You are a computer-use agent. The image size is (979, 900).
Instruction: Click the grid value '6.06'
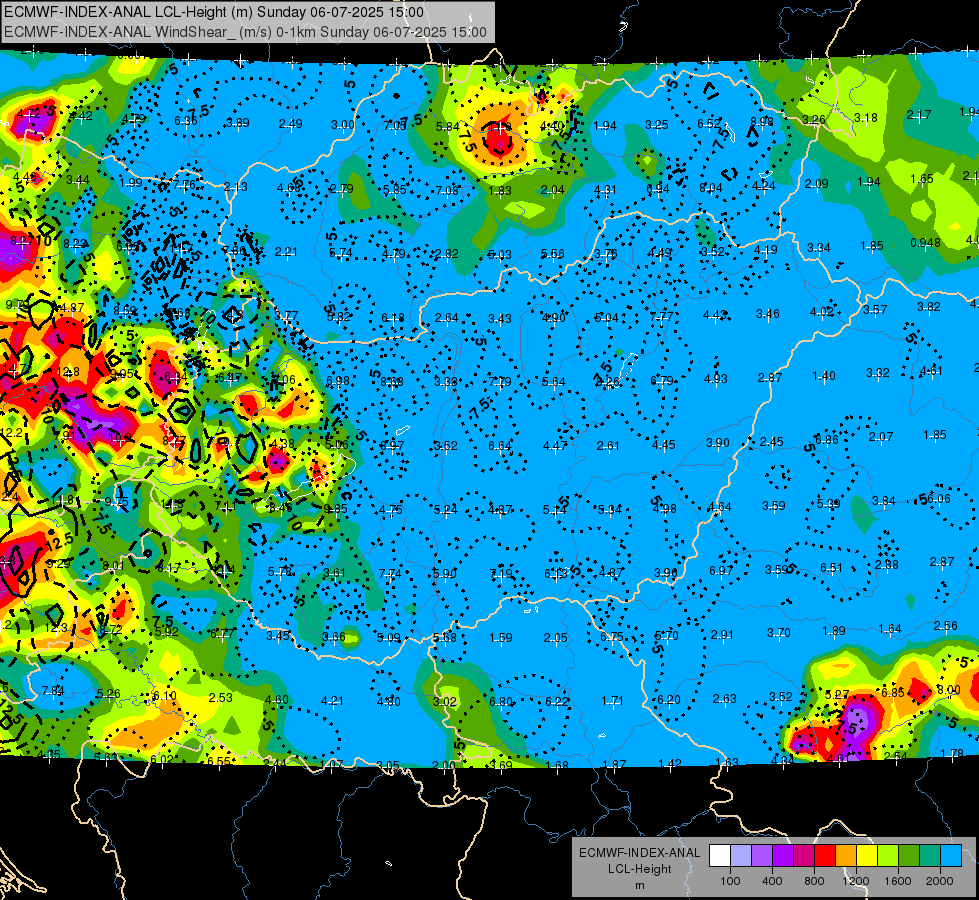point(939,498)
